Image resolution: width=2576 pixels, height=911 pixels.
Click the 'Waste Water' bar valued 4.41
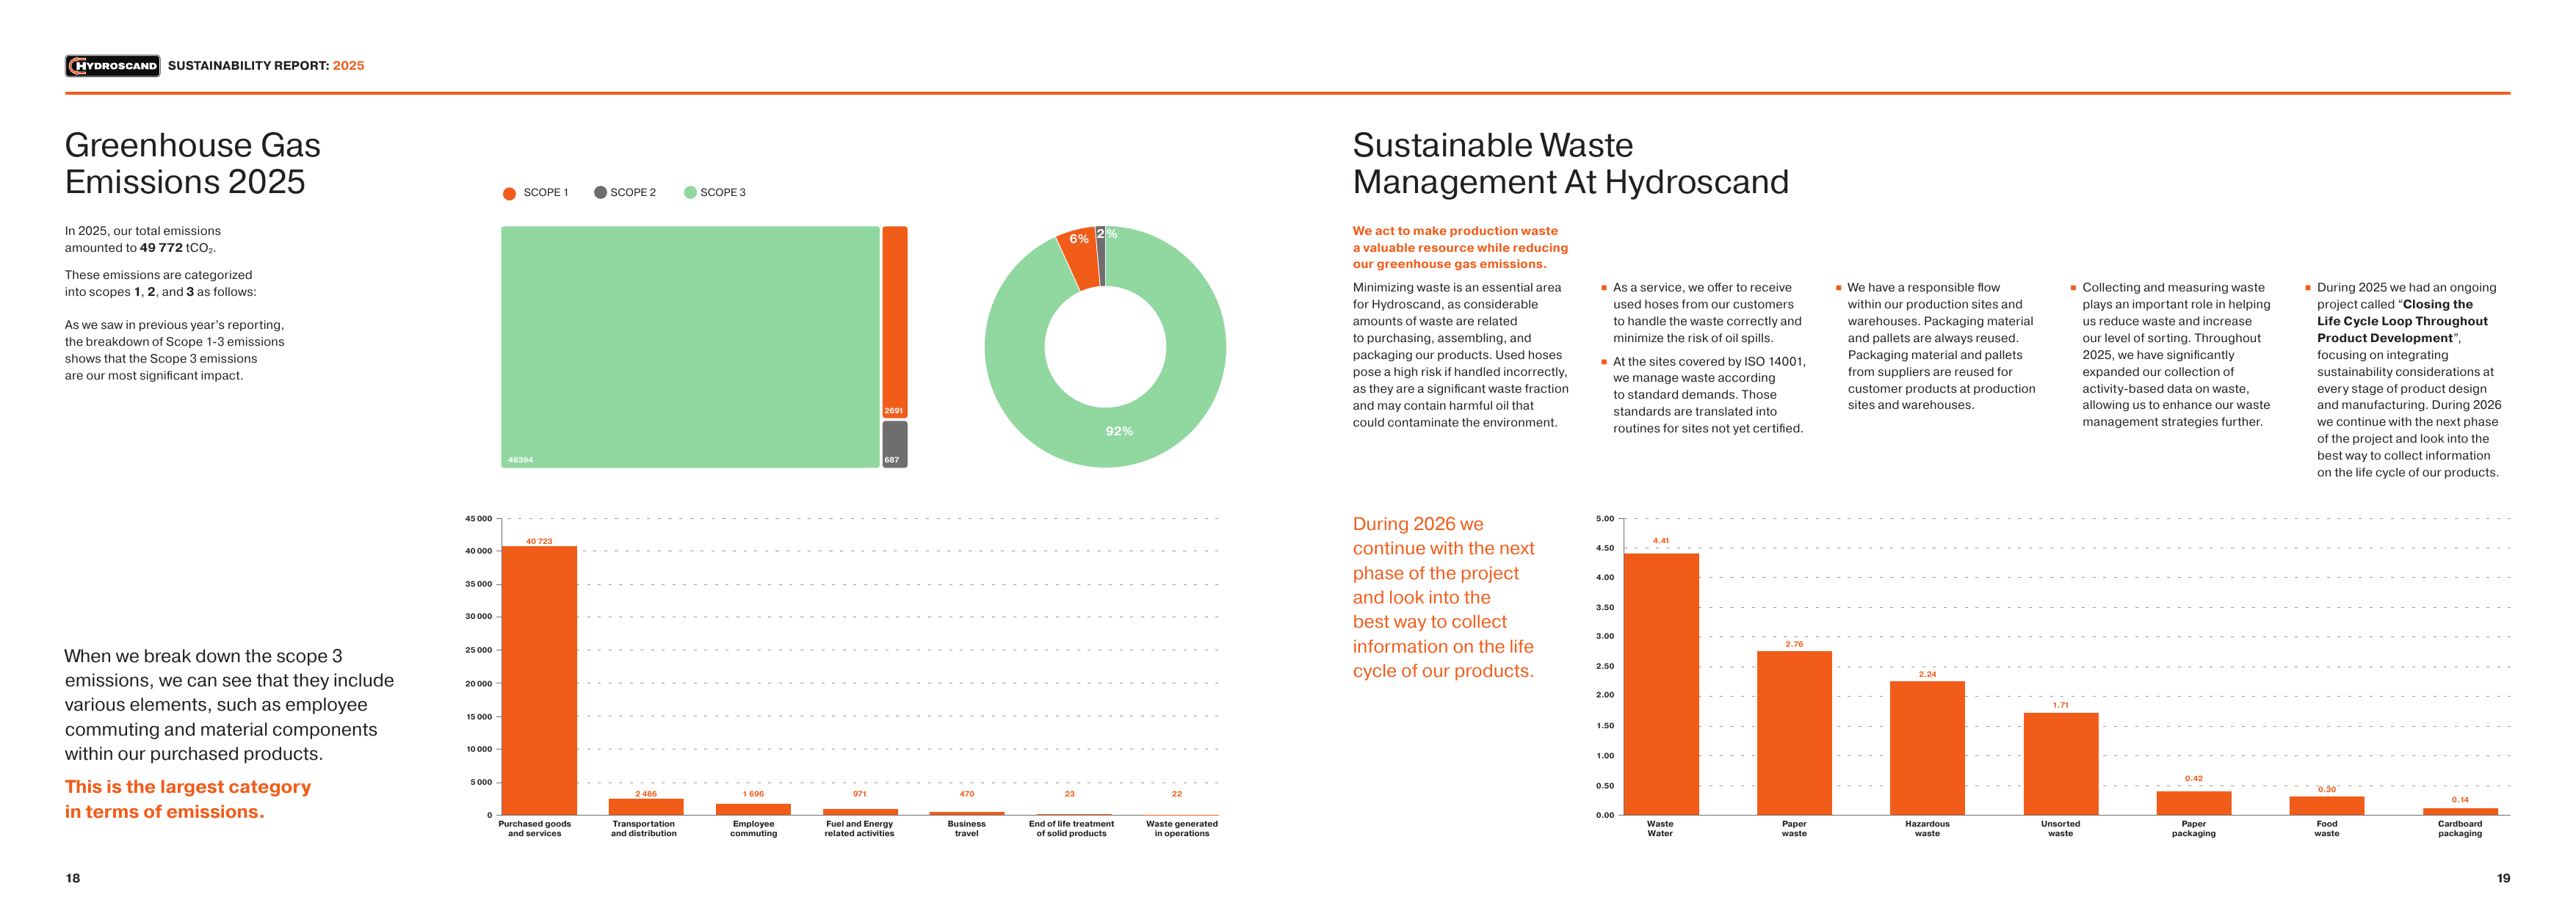(1661, 684)
